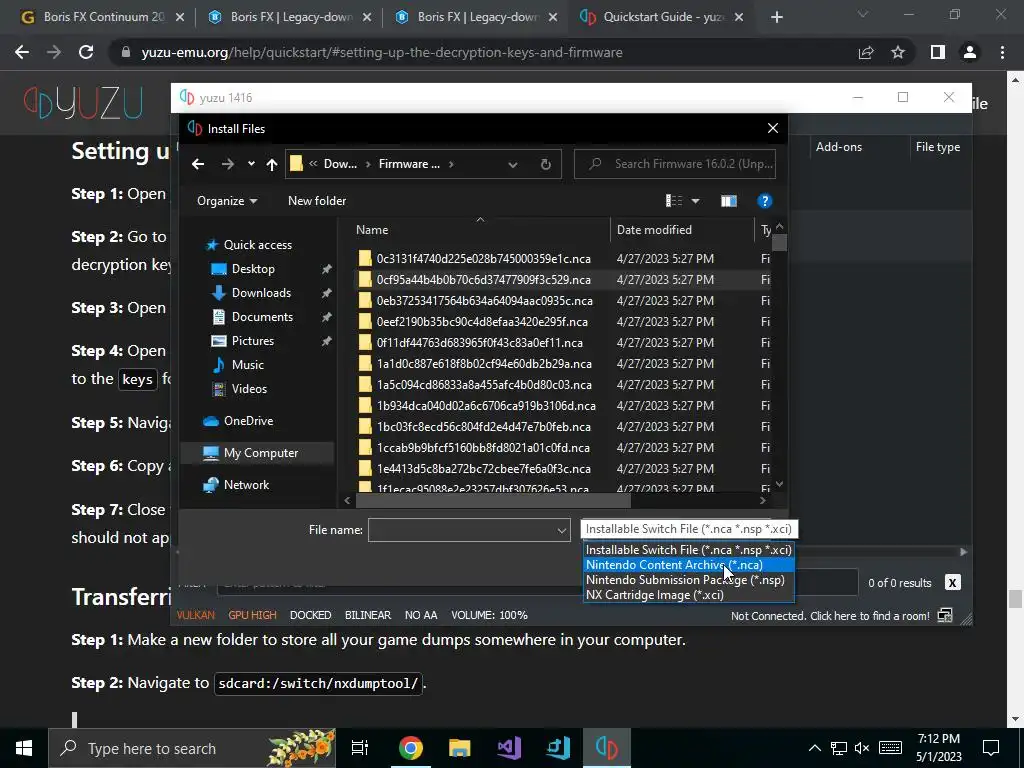The width and height of the screenshot is (1024, 768).
Task: Click the File name input box
Action: (x=462, y=530)
